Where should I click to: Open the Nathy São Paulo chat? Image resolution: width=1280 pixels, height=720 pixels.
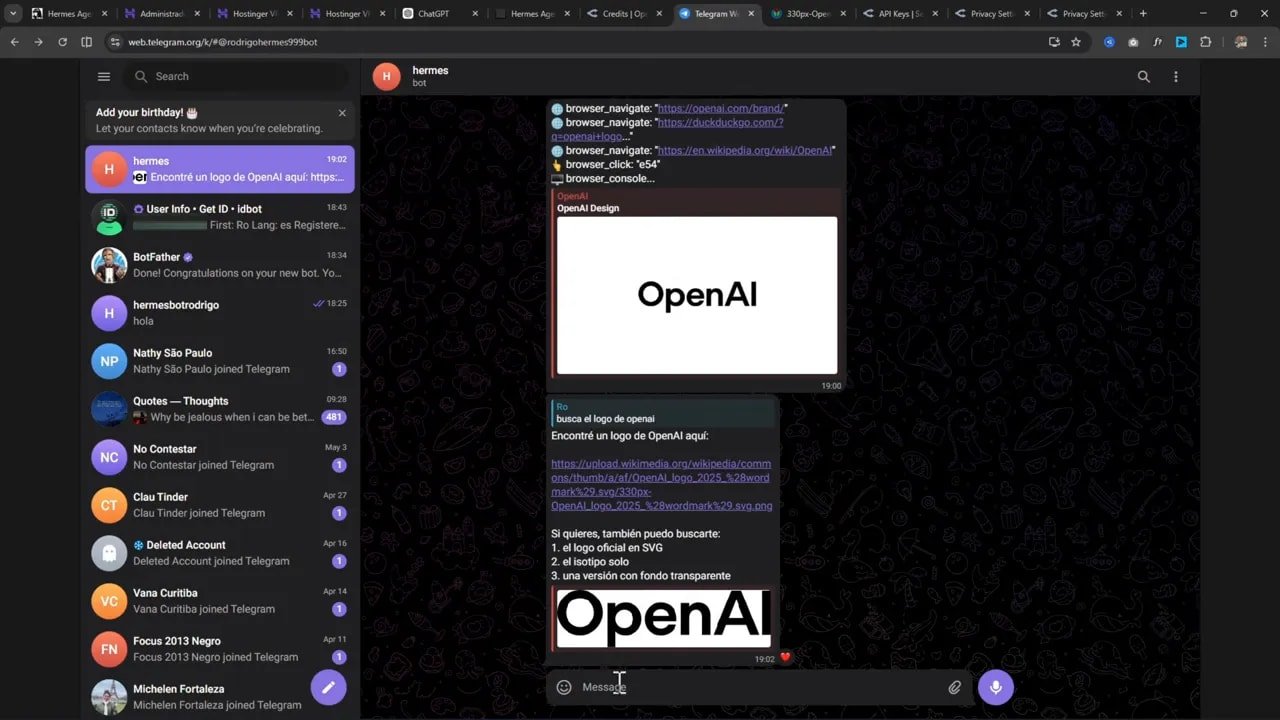click(x=220, y=361)
